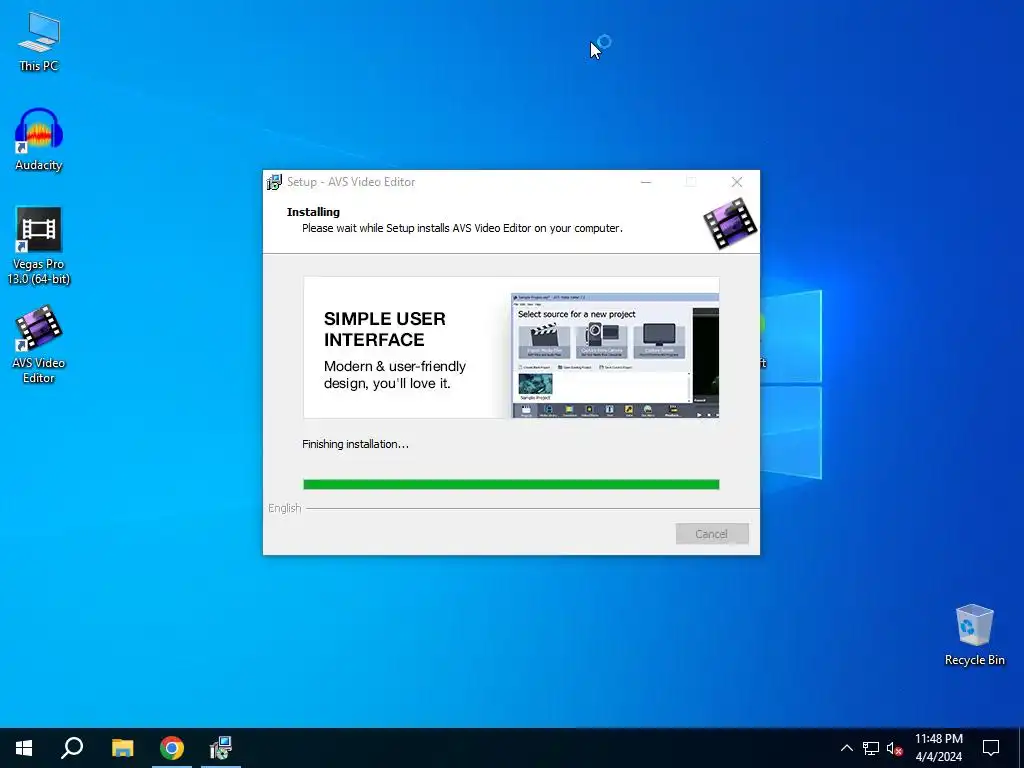
Task: Click the muted volume tray icon
Action: point(895,748)
